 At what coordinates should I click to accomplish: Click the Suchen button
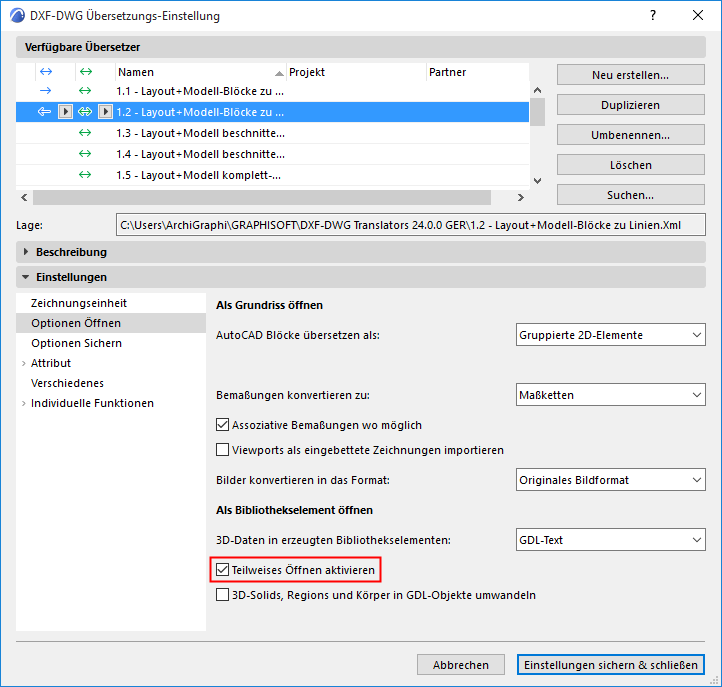(630, 195)
